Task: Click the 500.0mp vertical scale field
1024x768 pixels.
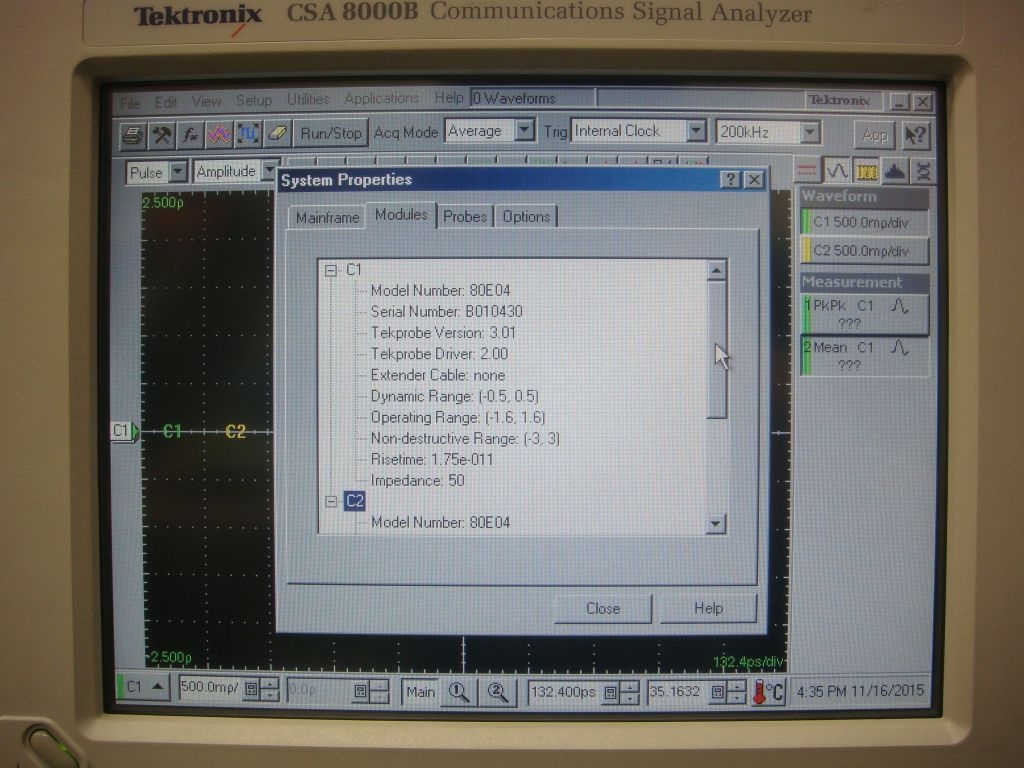Action: [210, 687]
